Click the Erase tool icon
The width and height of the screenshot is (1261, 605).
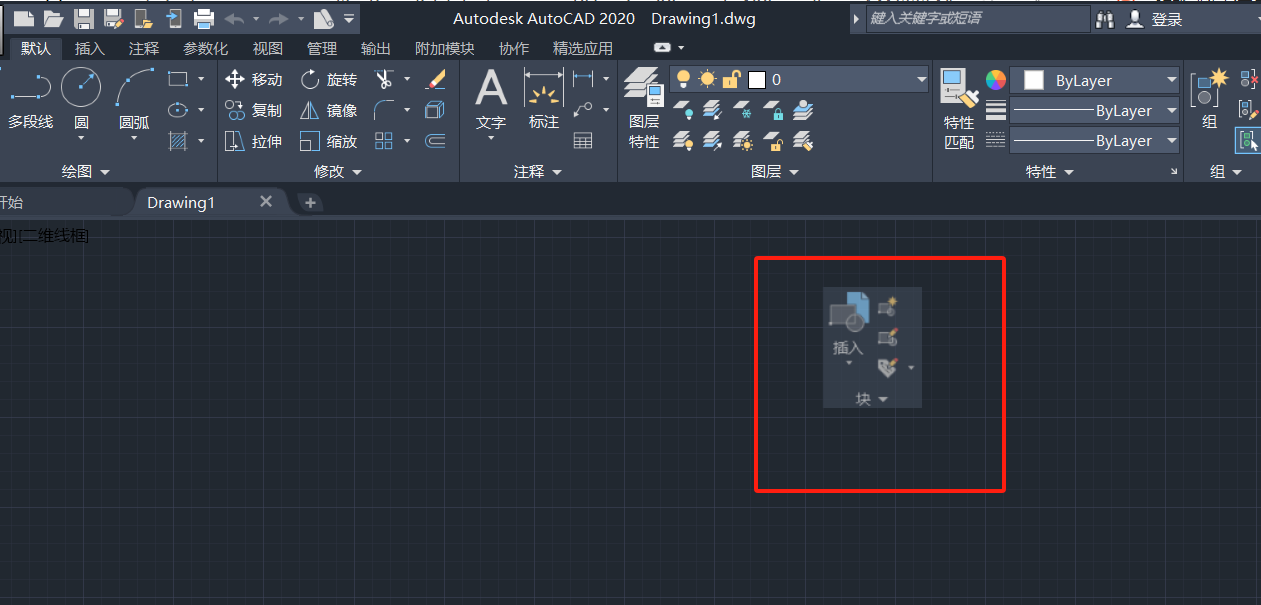[x=436, y=79]
